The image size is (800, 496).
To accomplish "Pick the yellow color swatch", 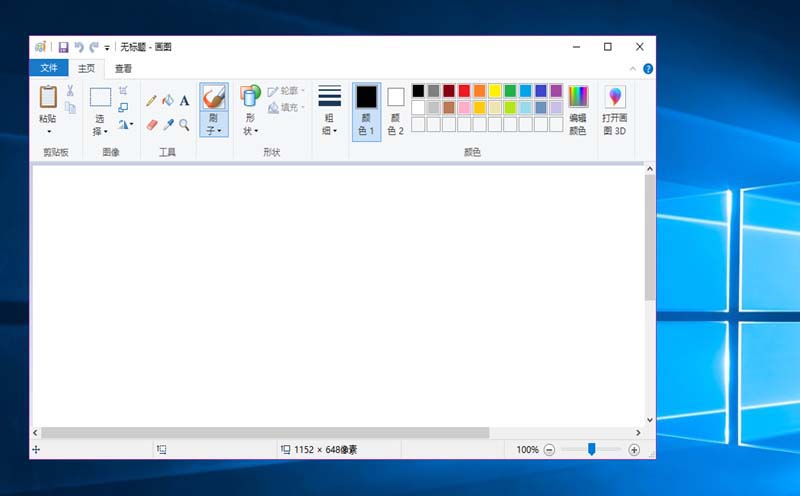I will coord(494,91).
